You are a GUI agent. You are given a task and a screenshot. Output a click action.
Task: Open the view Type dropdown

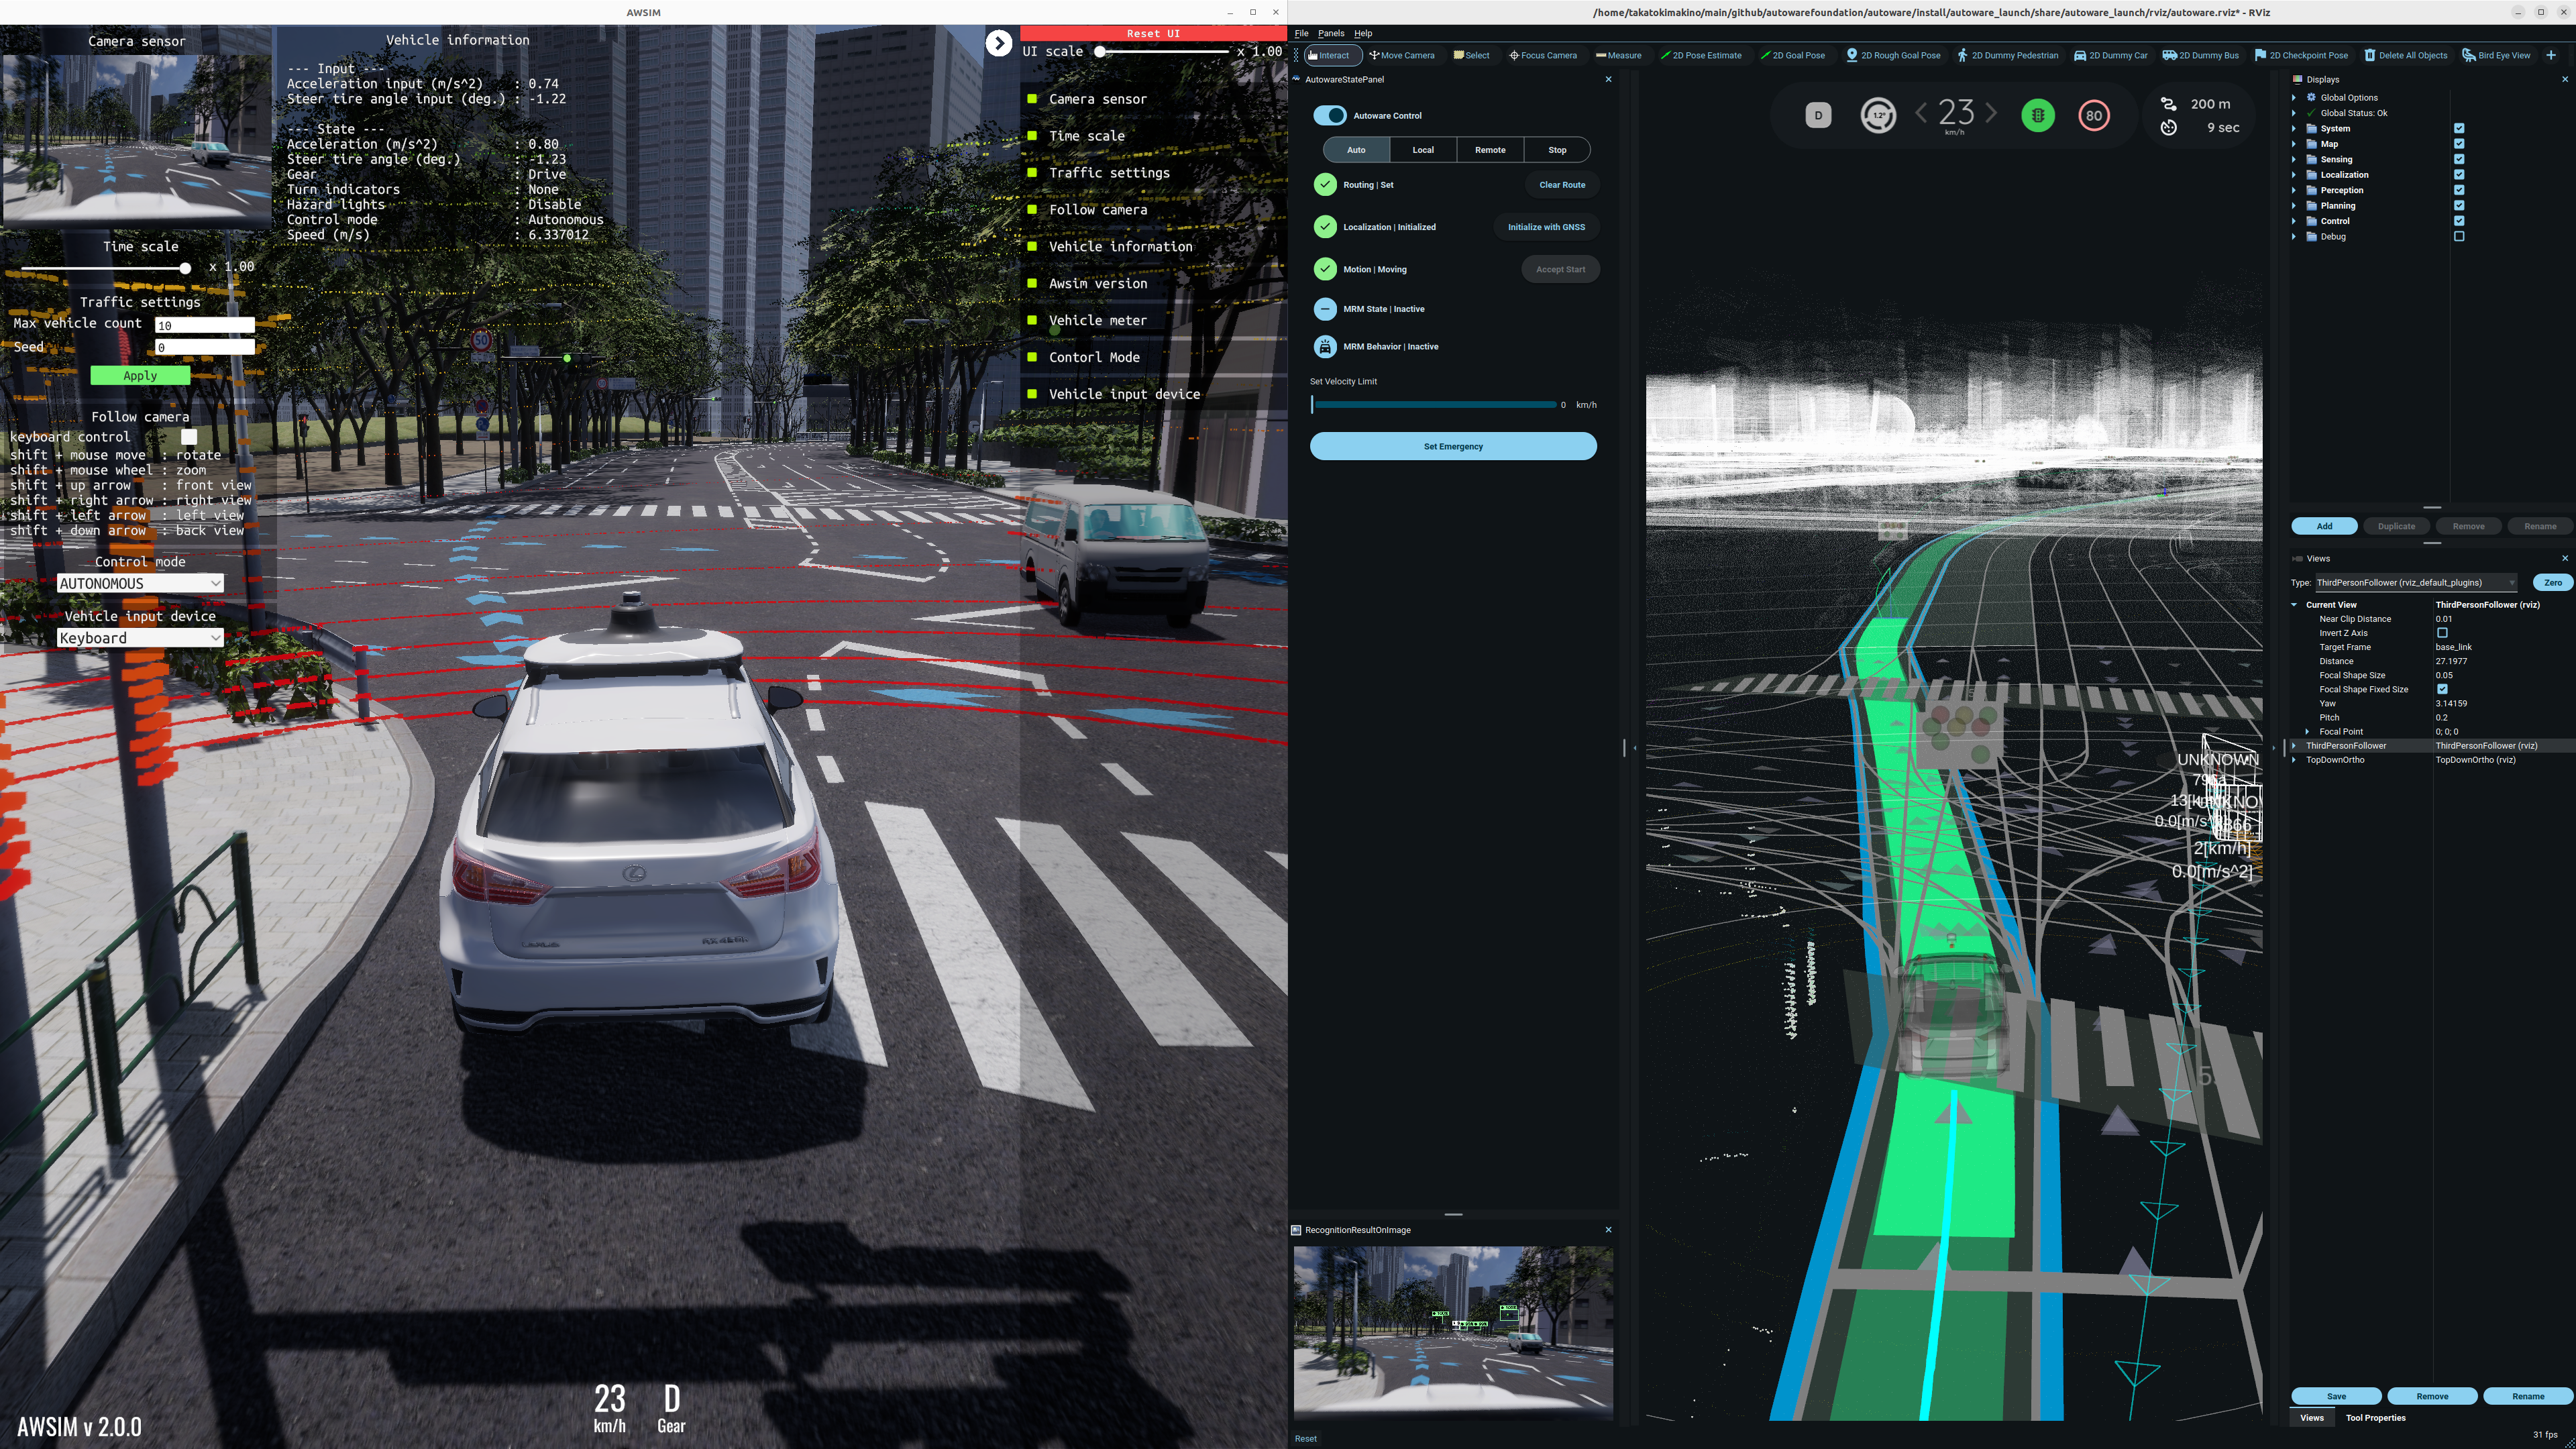point(2415,582)
